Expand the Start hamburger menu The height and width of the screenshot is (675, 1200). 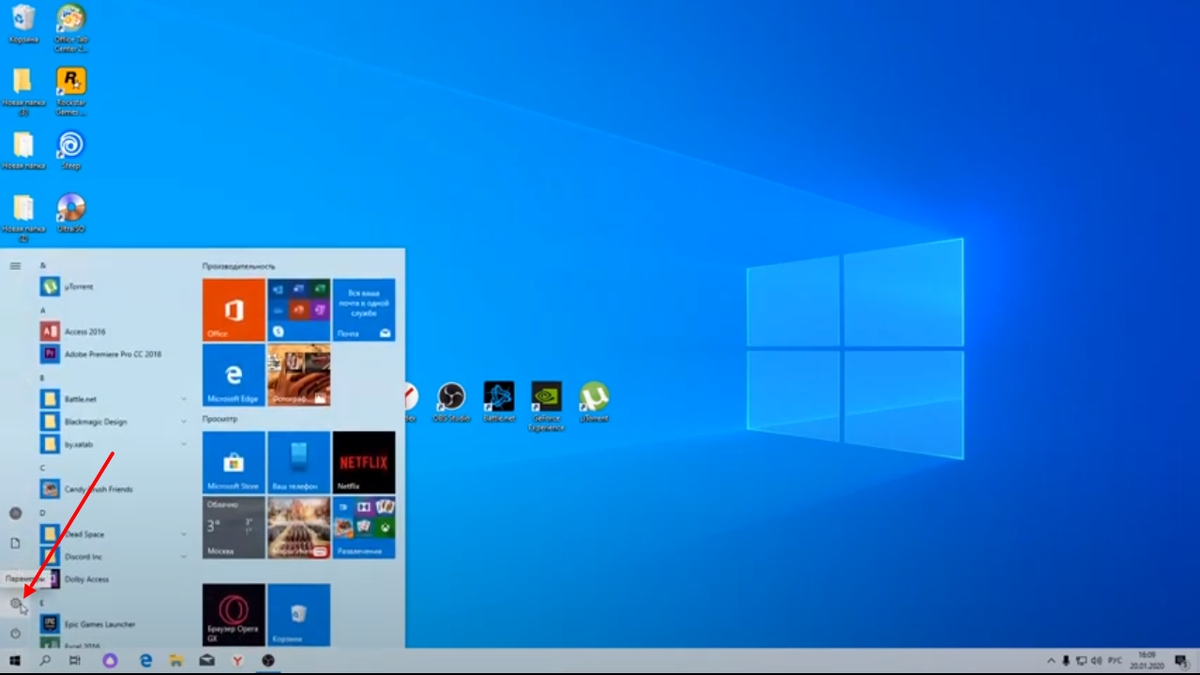tap(15, 266)
